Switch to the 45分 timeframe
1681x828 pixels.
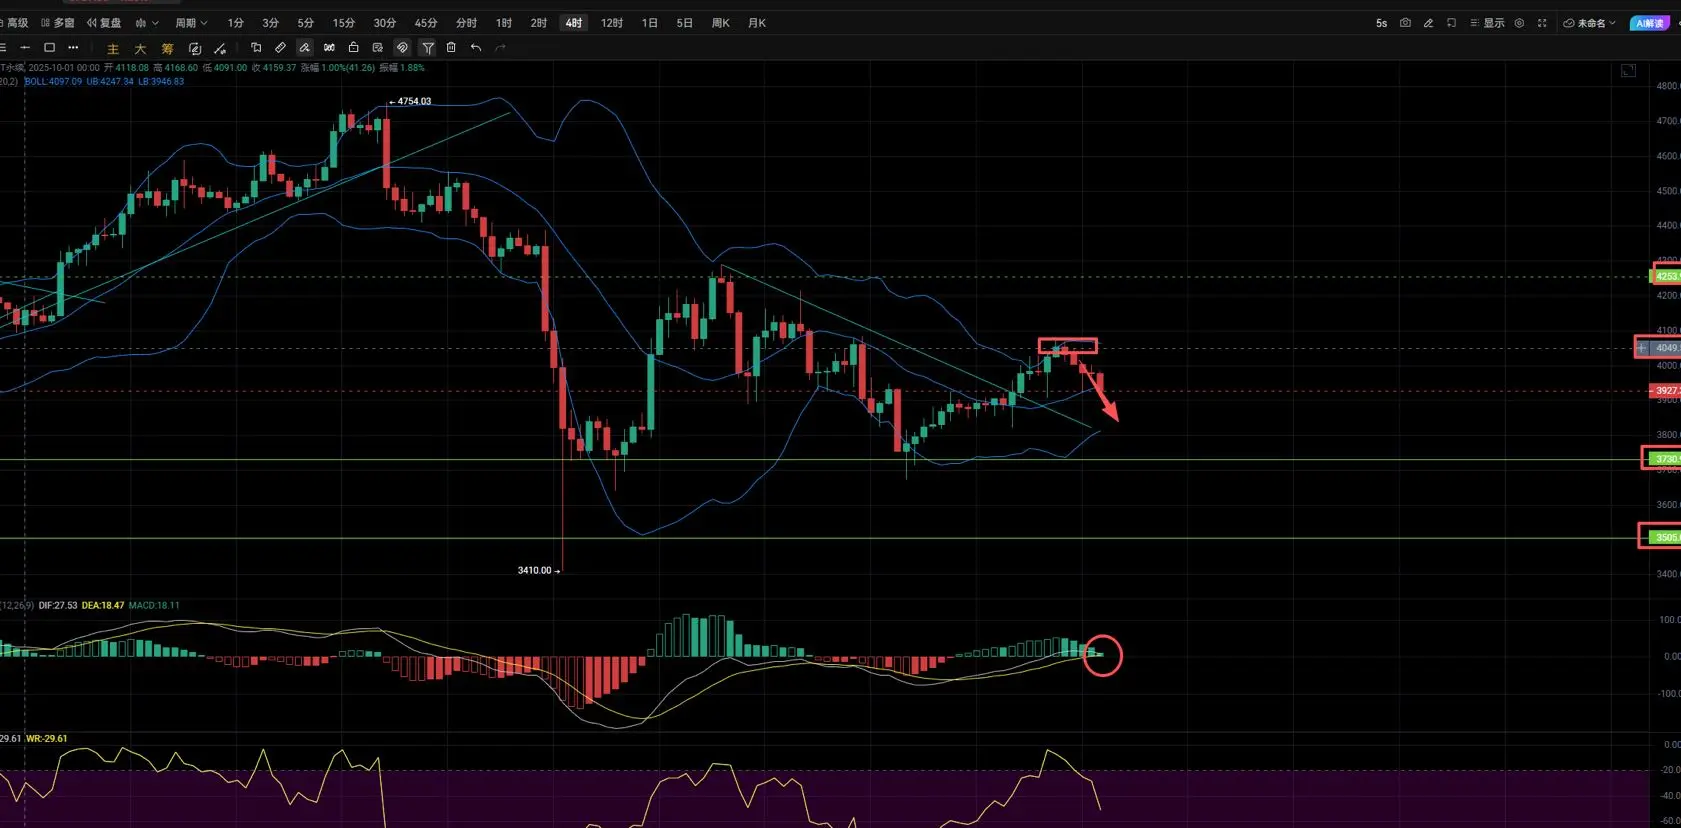425,23
